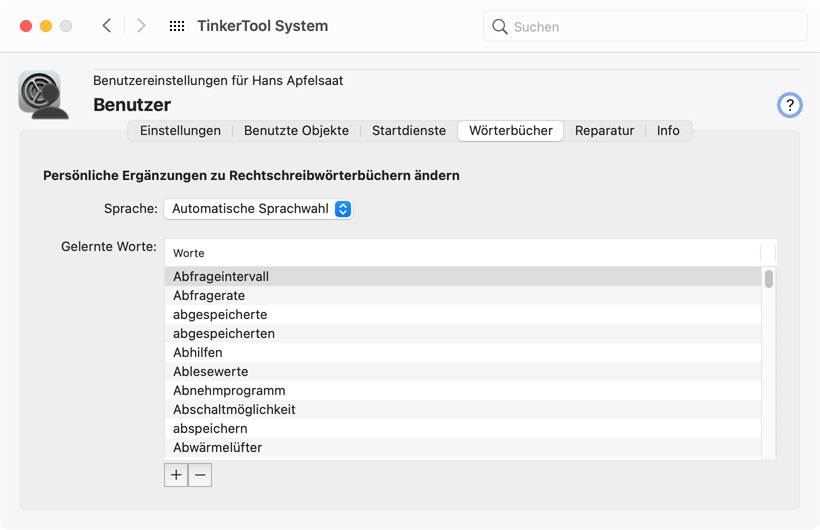Show all panes via the grid icon
Screen dimensions: 820x530
point(177,26)
